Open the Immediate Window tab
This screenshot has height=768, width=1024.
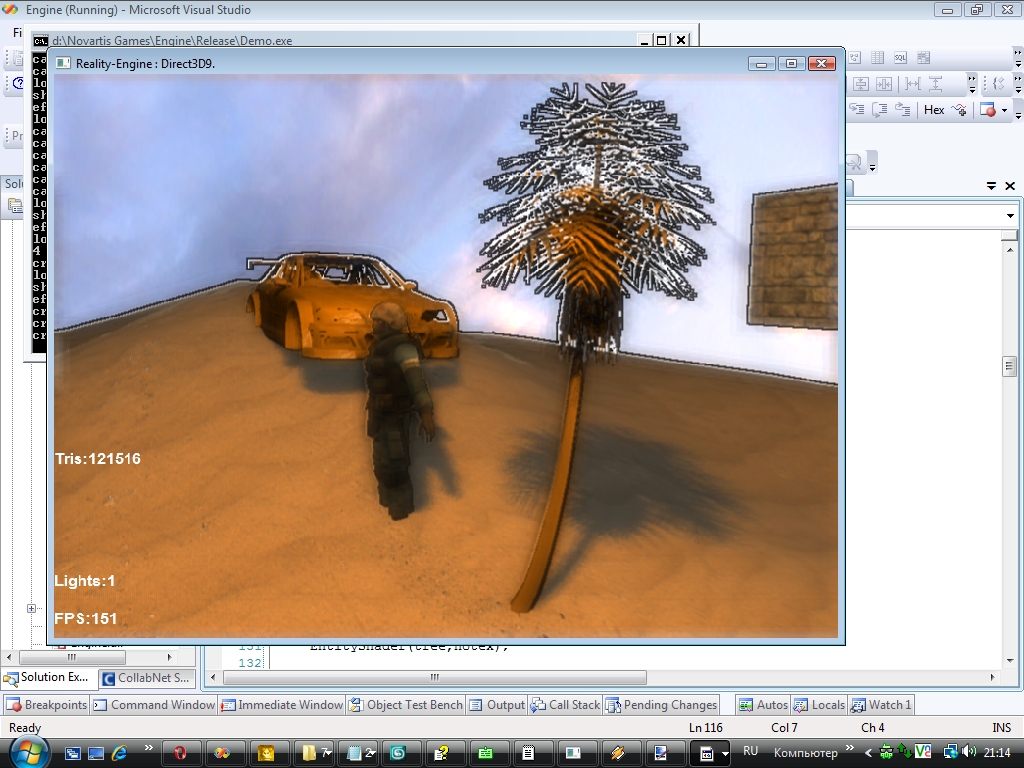tap(282, 705)
